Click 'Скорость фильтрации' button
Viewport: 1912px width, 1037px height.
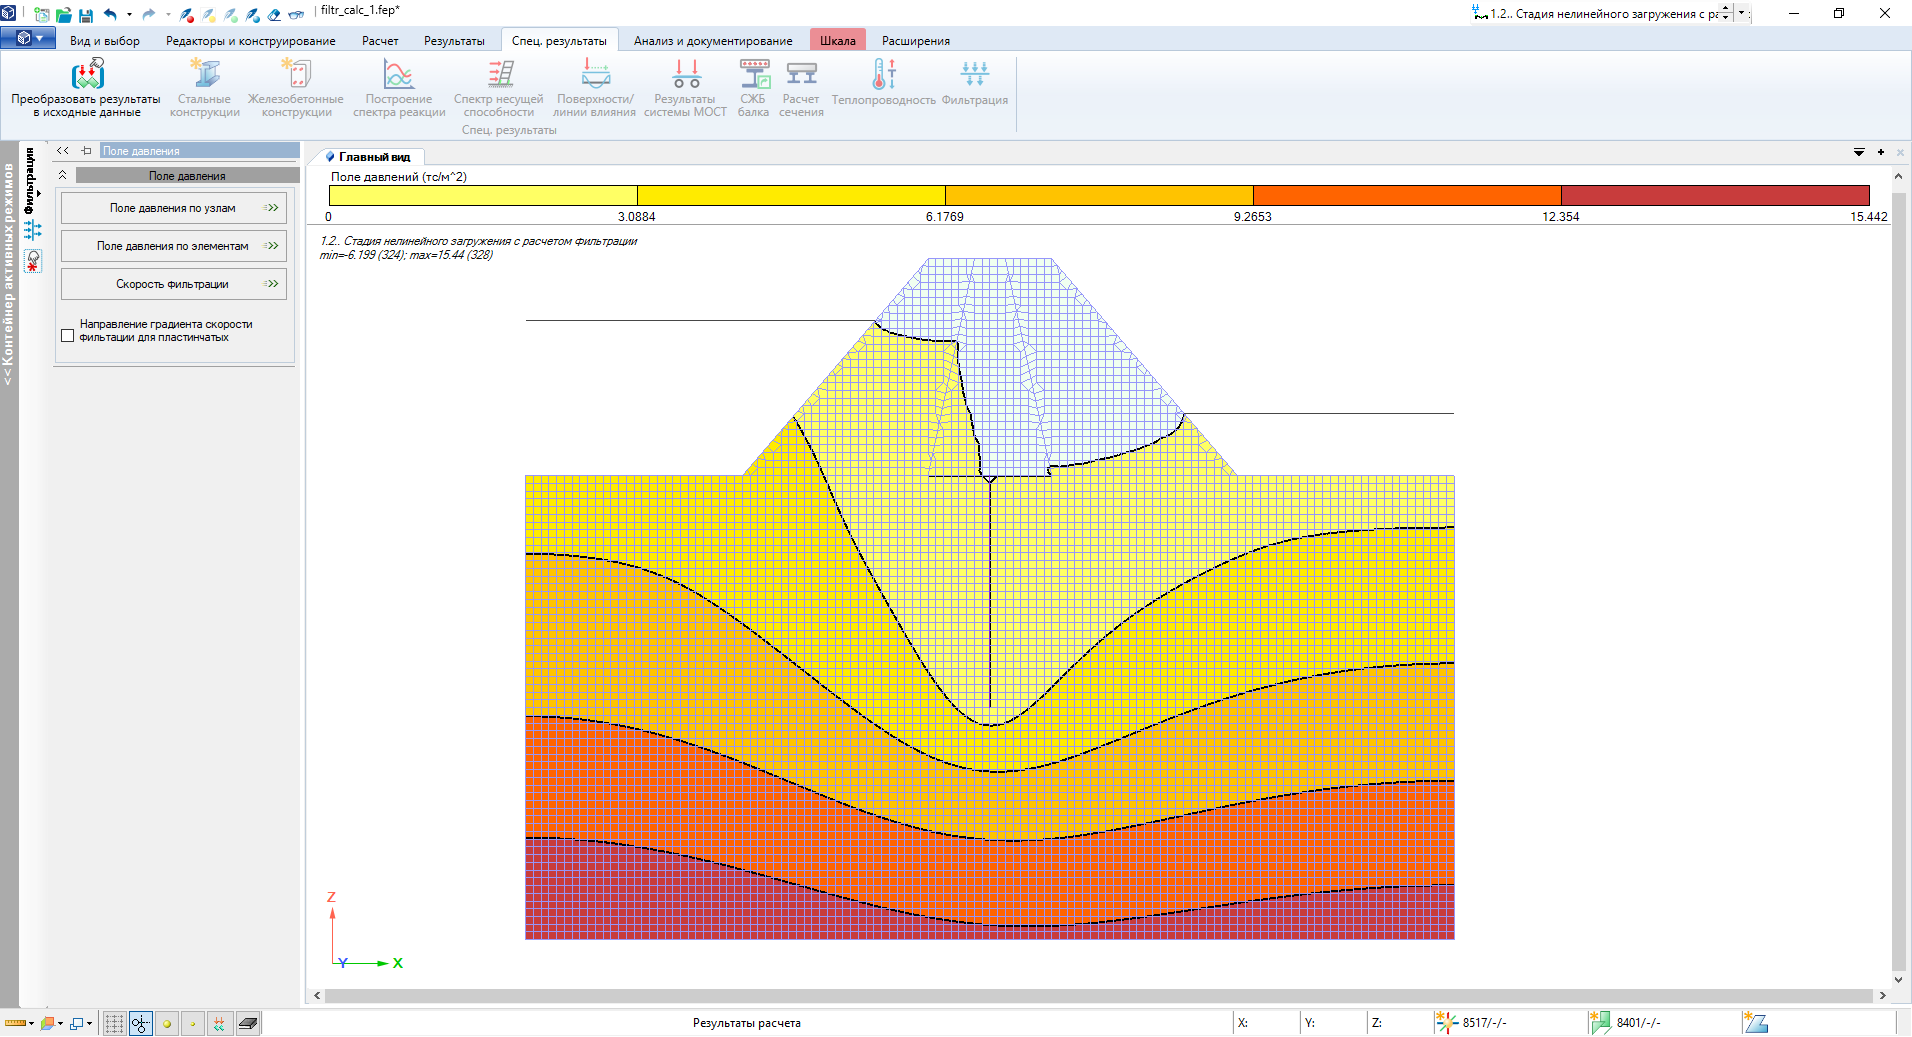pos(173,284)
